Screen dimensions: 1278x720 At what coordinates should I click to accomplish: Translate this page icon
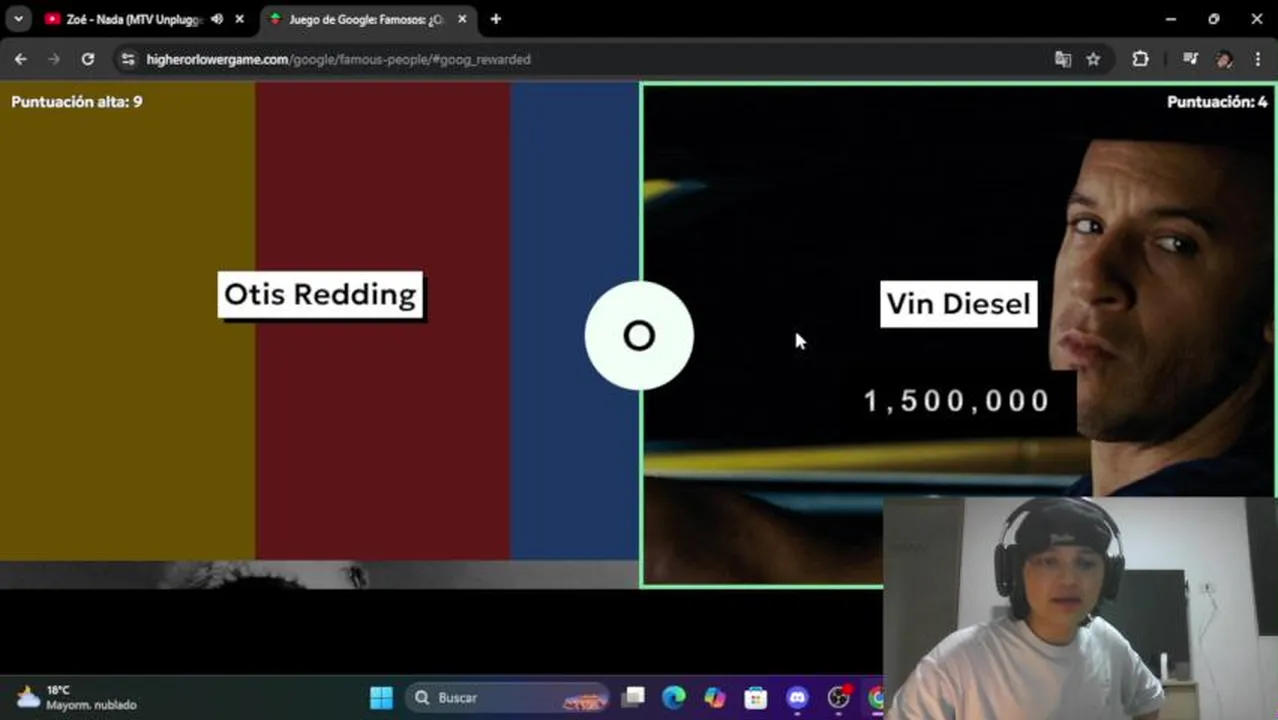[1063, 59]
